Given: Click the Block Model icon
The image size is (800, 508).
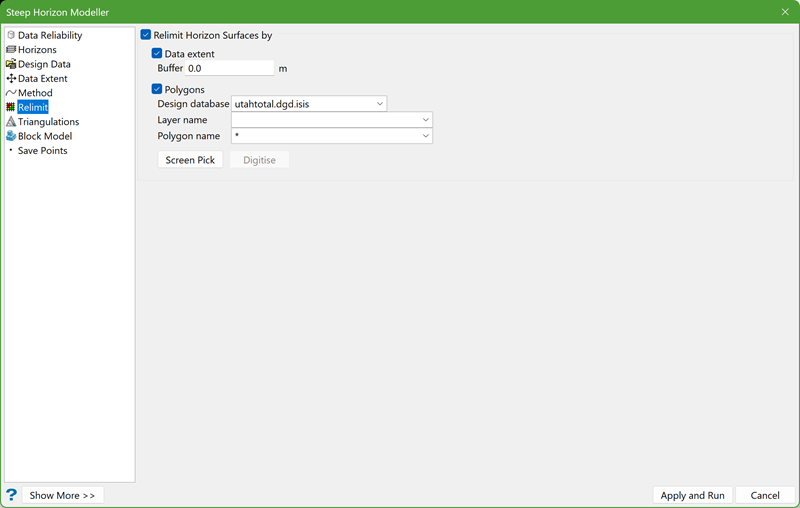Looking at the screenshot, I should [11, 136].
